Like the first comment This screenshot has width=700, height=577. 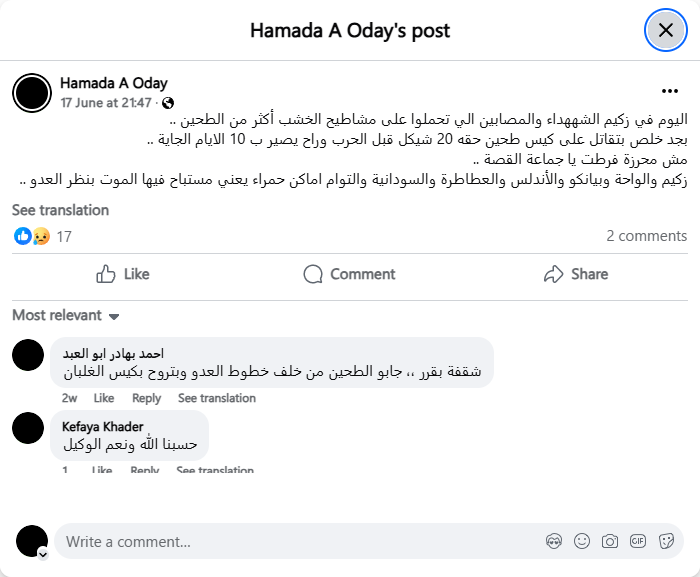coord(104,398)
